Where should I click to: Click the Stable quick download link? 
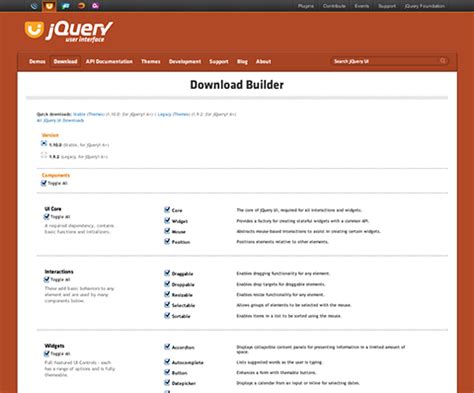tap(79, 114)
